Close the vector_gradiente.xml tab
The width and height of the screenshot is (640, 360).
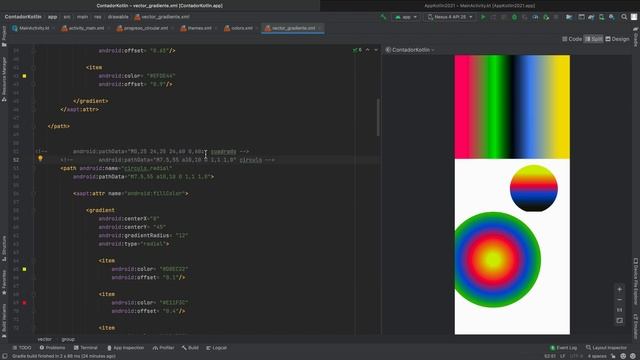point(320,28)
